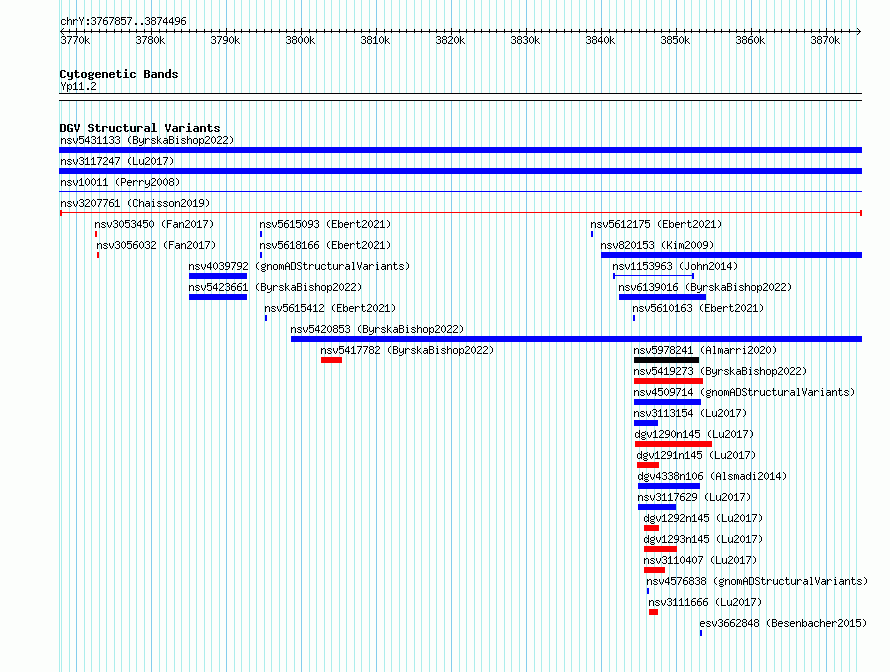Open dgv4338n106 (Alsmadi2014) label
The width and height of the screenshot is (890, 672).
tap(712, 476)
